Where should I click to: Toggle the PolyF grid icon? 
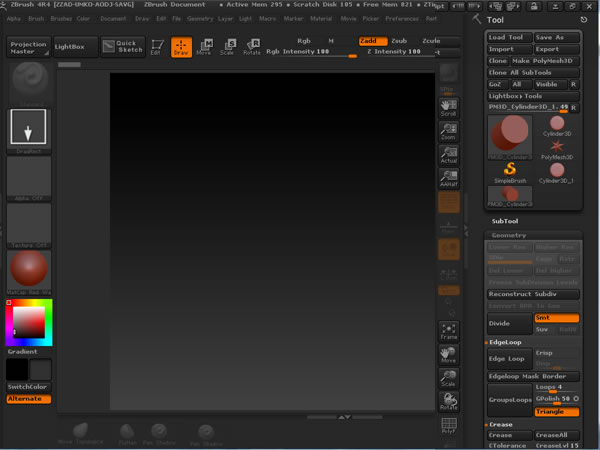pyautogui.click(x=448, y=426)
